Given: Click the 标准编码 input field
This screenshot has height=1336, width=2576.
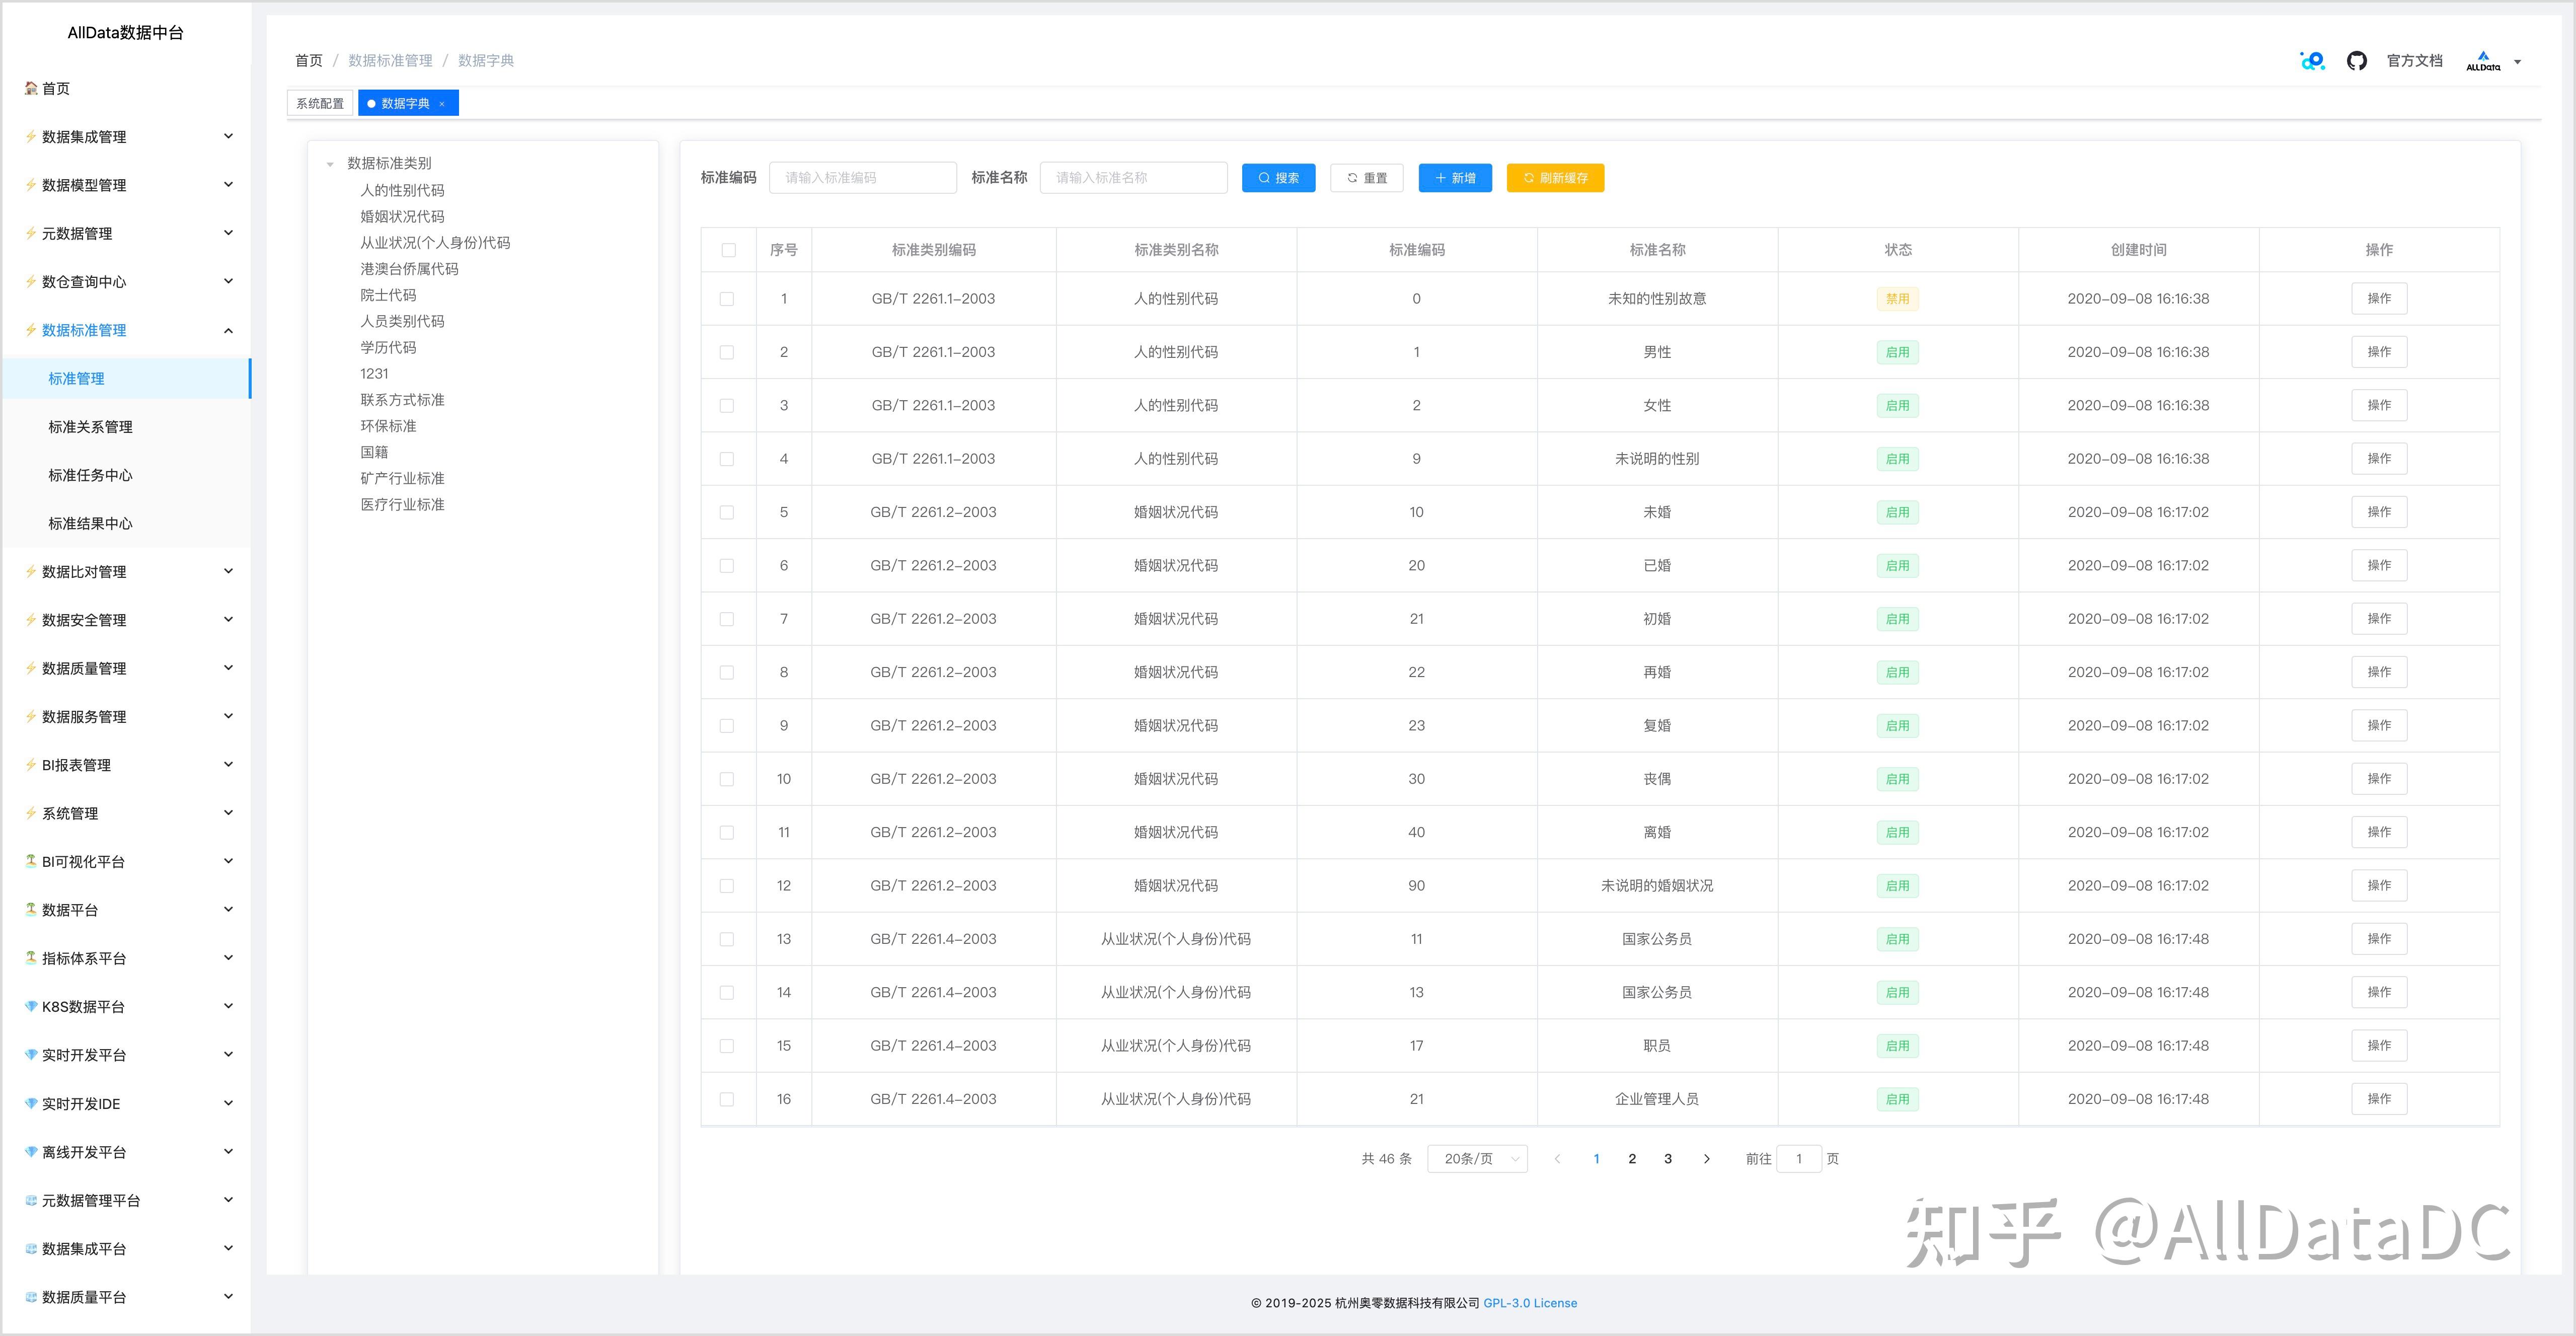Looking at the screenshot, I should point(862,178).
